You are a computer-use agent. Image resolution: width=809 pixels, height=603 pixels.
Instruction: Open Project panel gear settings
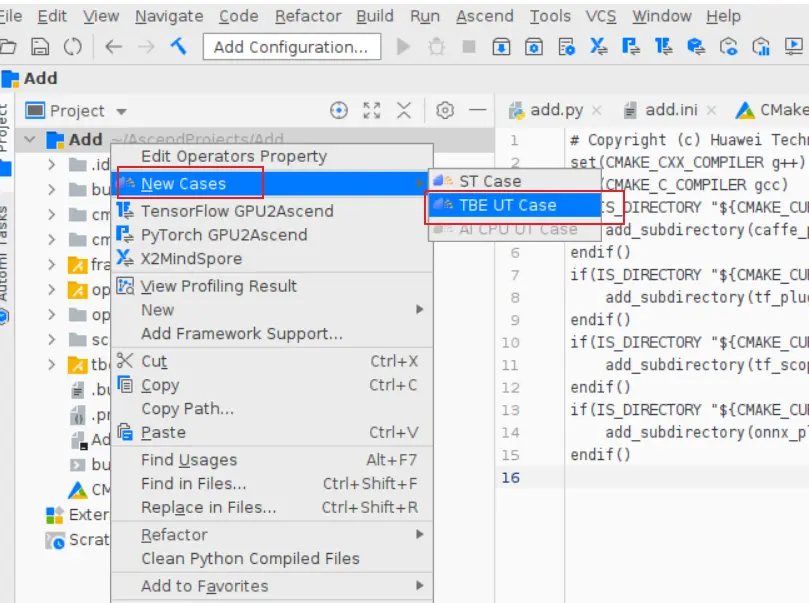coord(445,110)
